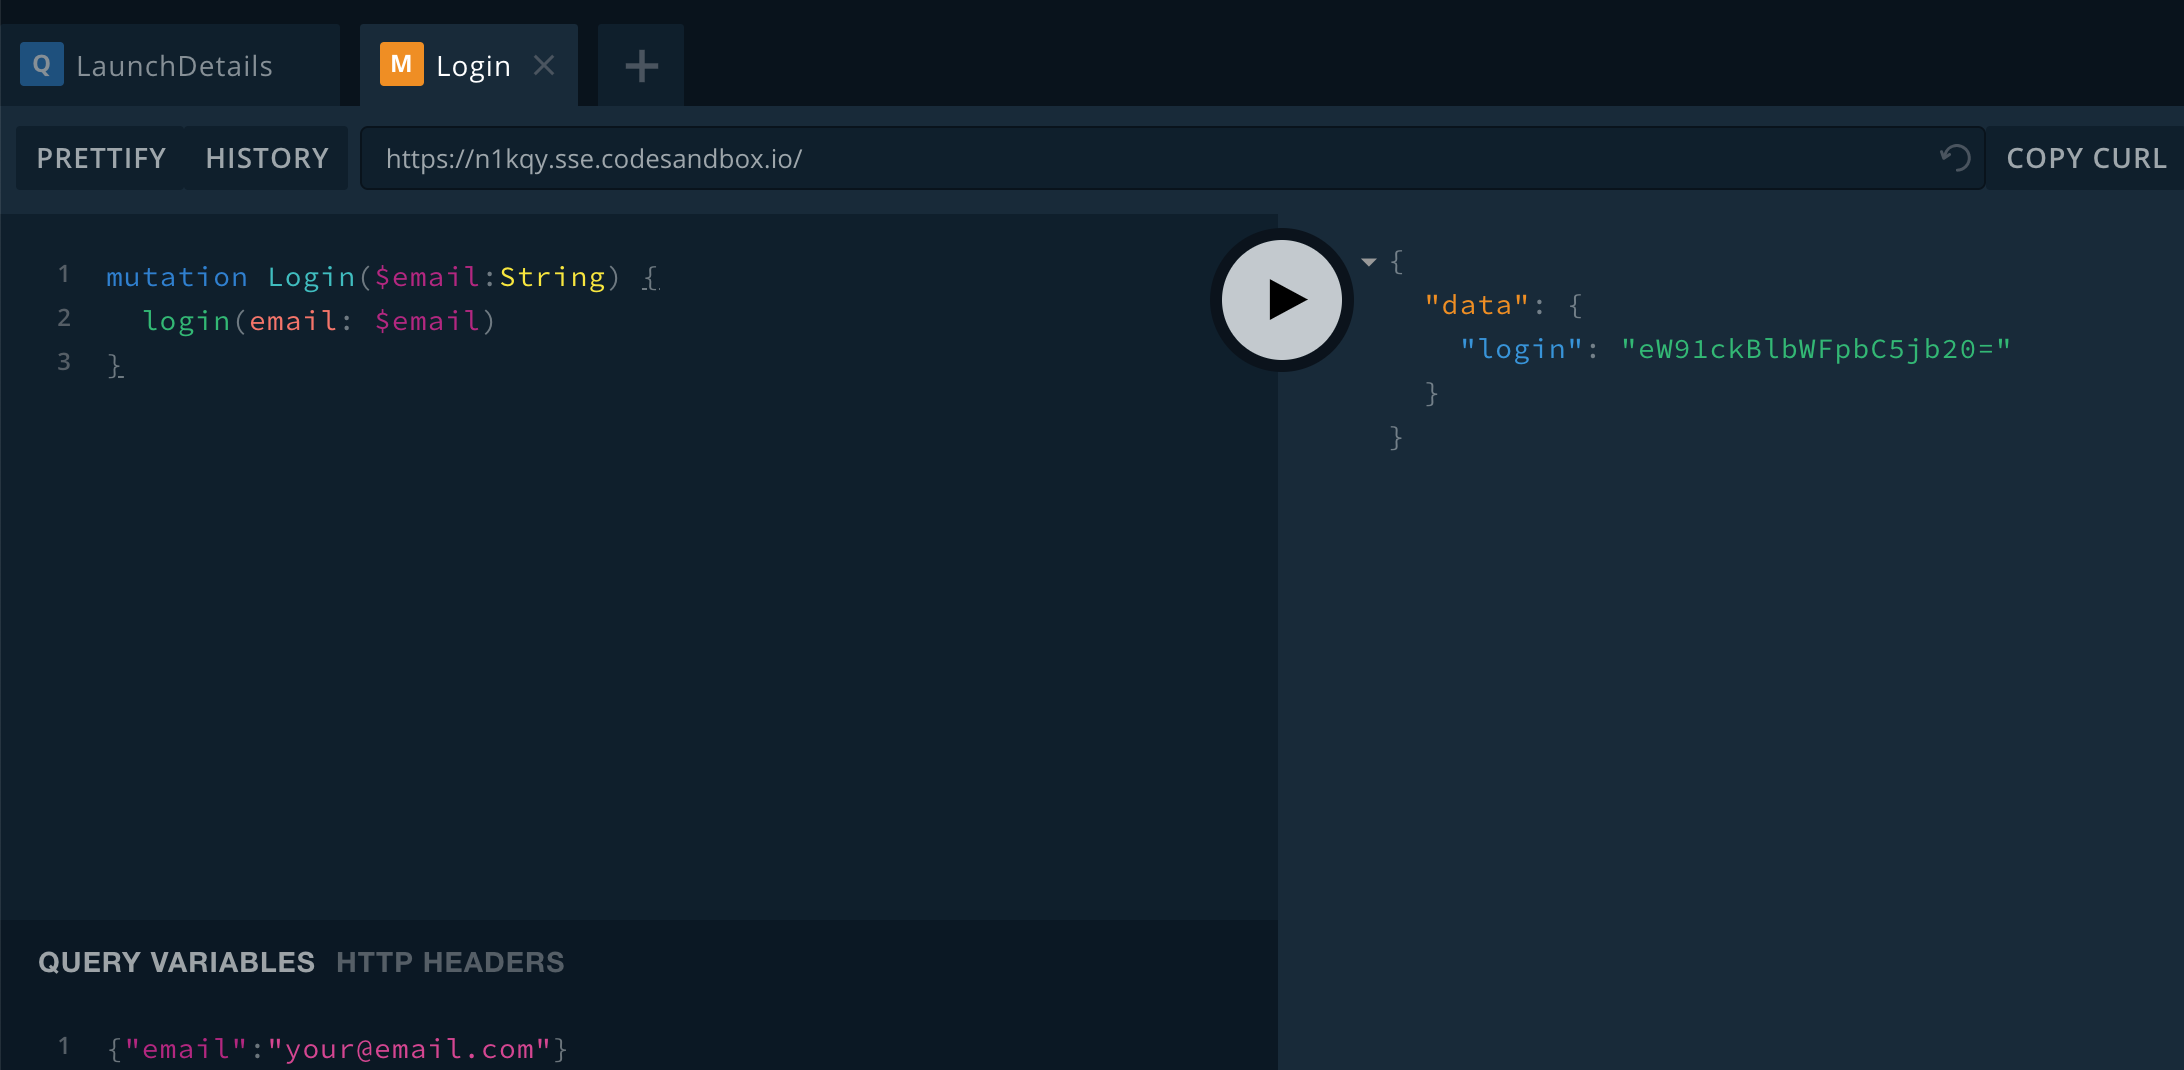The height and width of the screenshot is (1070, 2184).
Task: Click the reload schema icon in URL bar
Action: (x=1955, y=158)
